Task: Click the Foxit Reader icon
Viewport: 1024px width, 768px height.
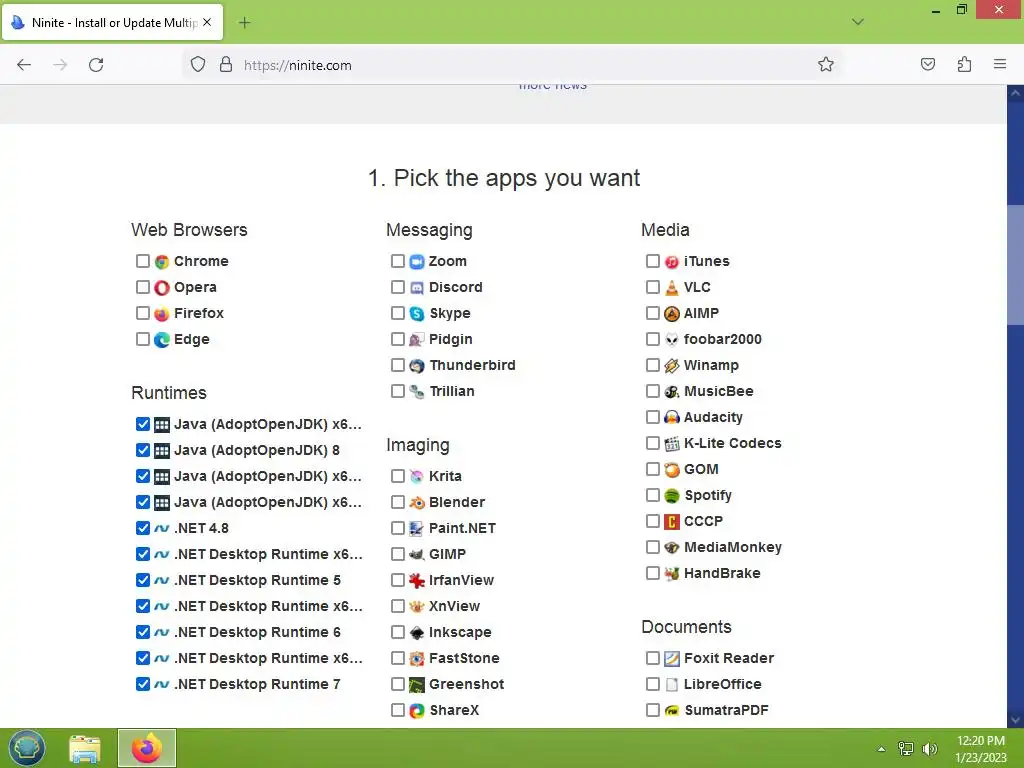Action: [671, 658]
